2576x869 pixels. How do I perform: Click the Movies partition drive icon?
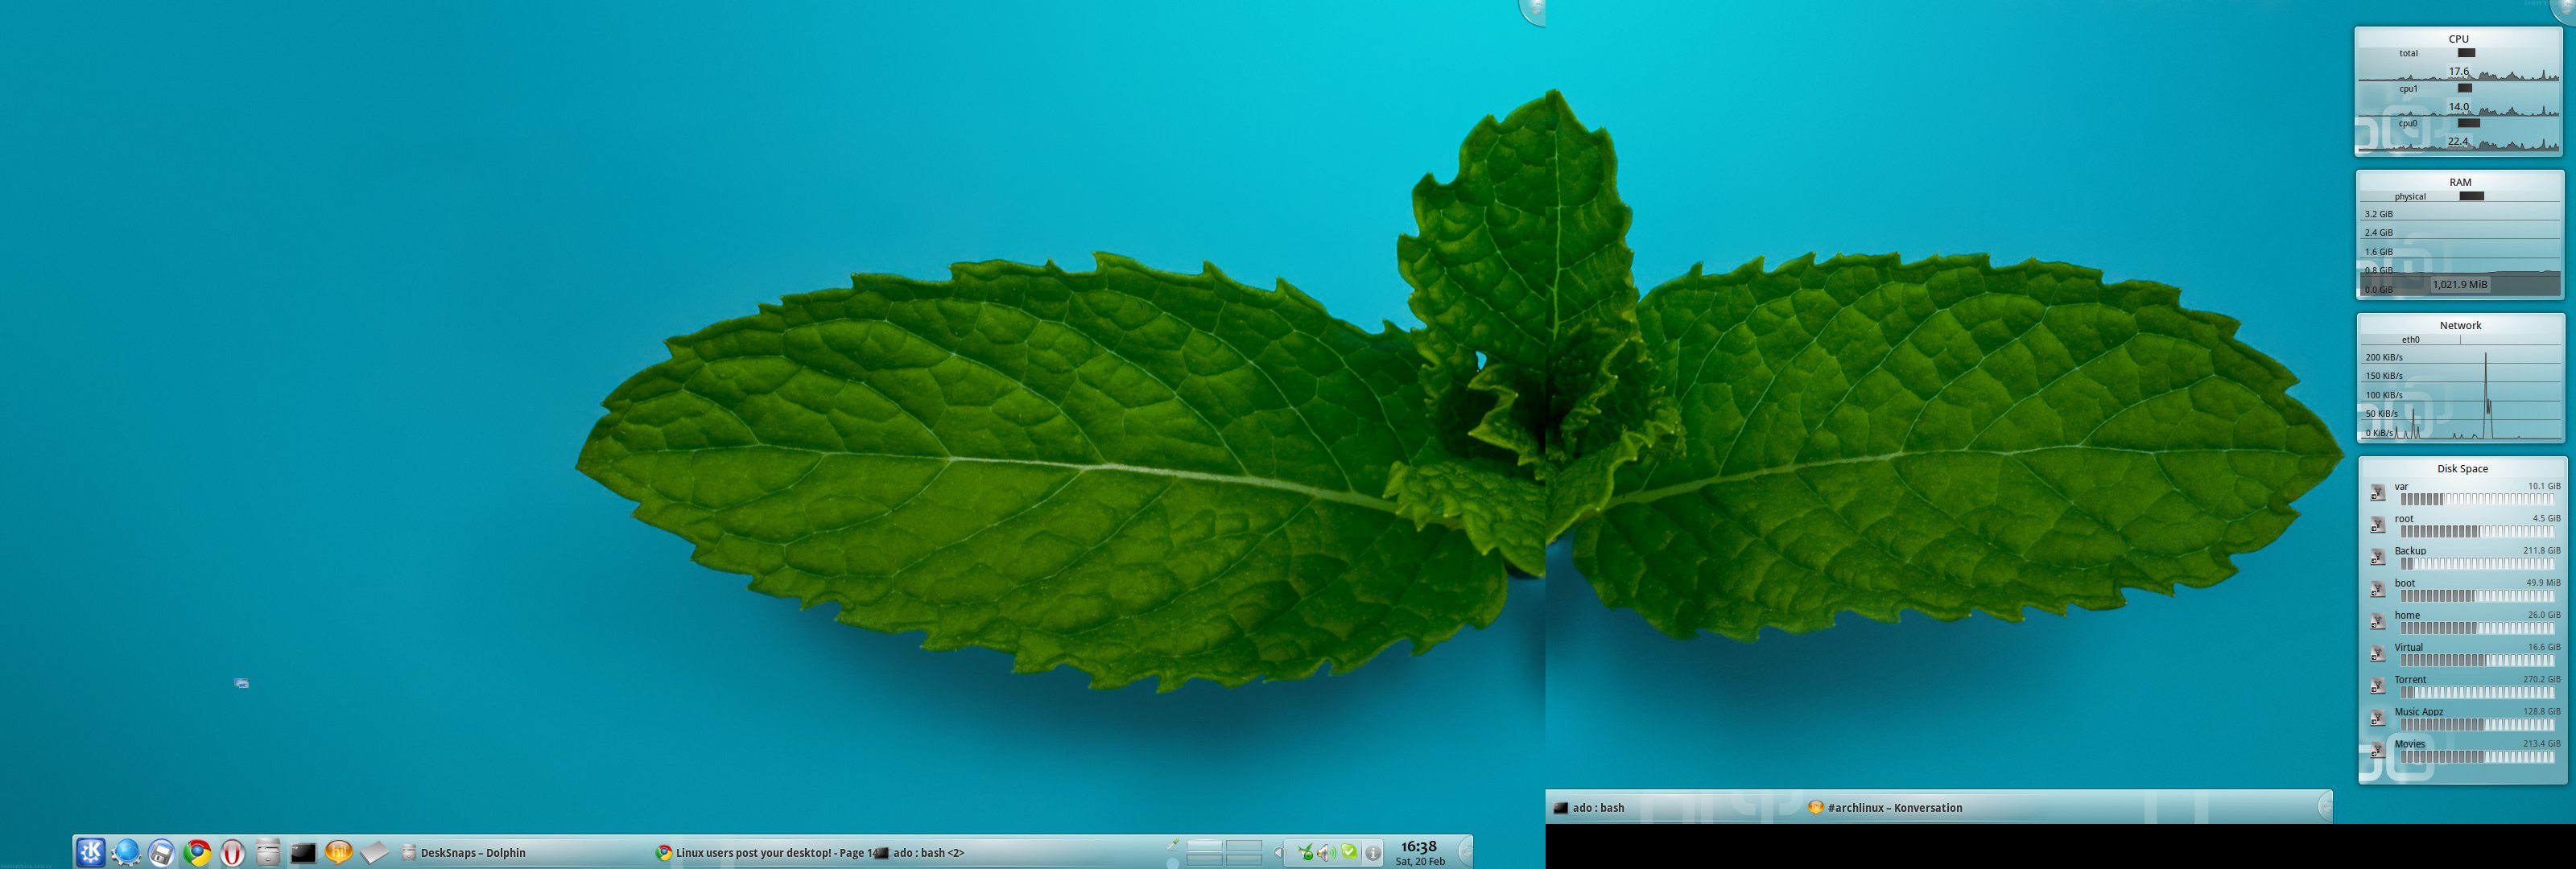coord(2378,750)
